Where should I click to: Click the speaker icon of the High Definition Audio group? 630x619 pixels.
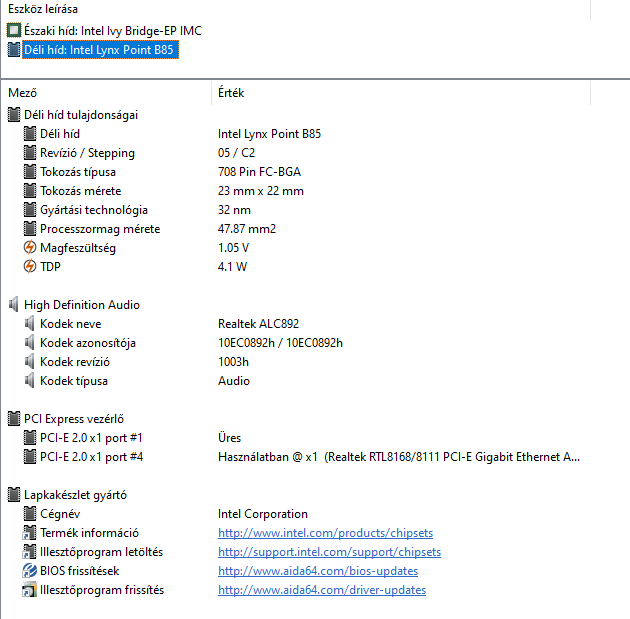point(14,305)
